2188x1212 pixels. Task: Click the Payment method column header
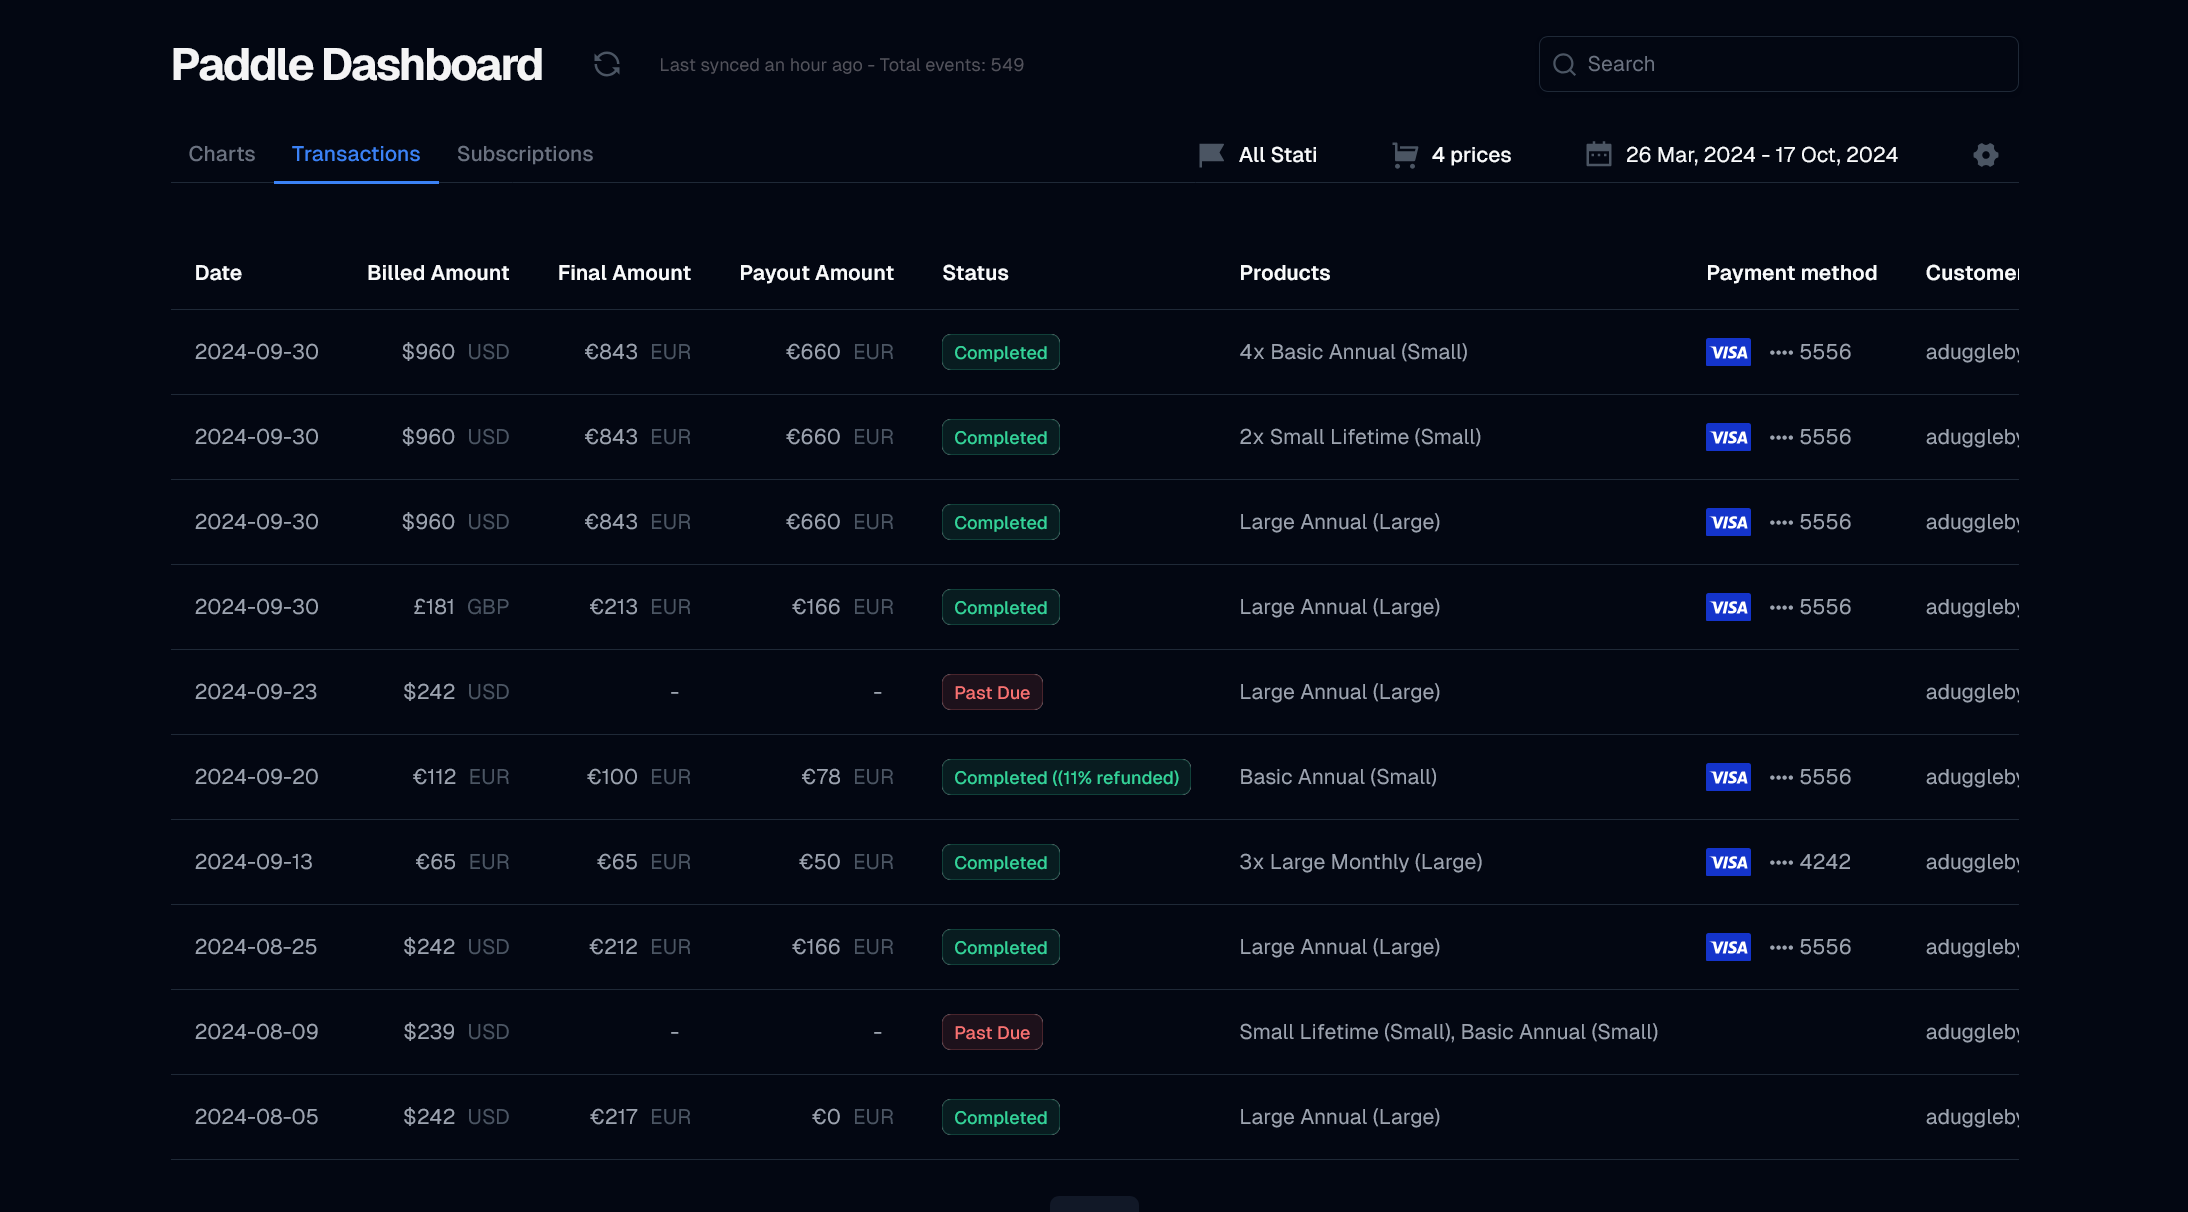(1792, 273)
